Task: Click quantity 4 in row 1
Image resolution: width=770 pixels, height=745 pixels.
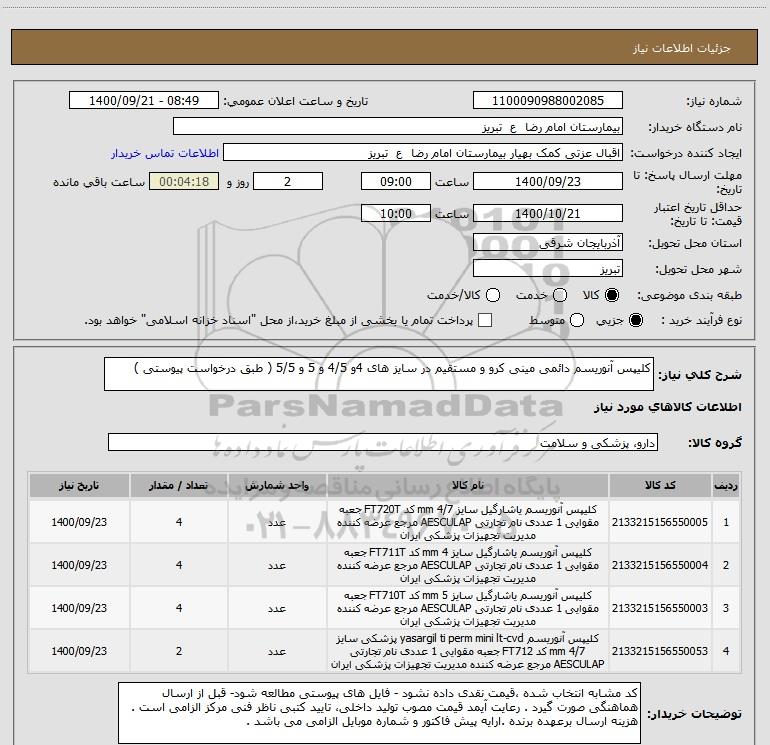Action: 179,522
